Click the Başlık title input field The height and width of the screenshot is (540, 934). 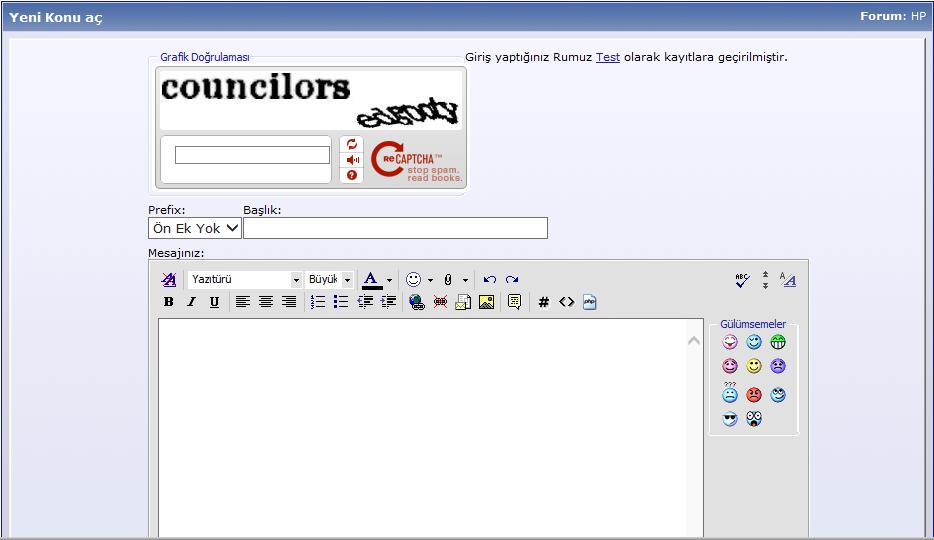(396, 228)
